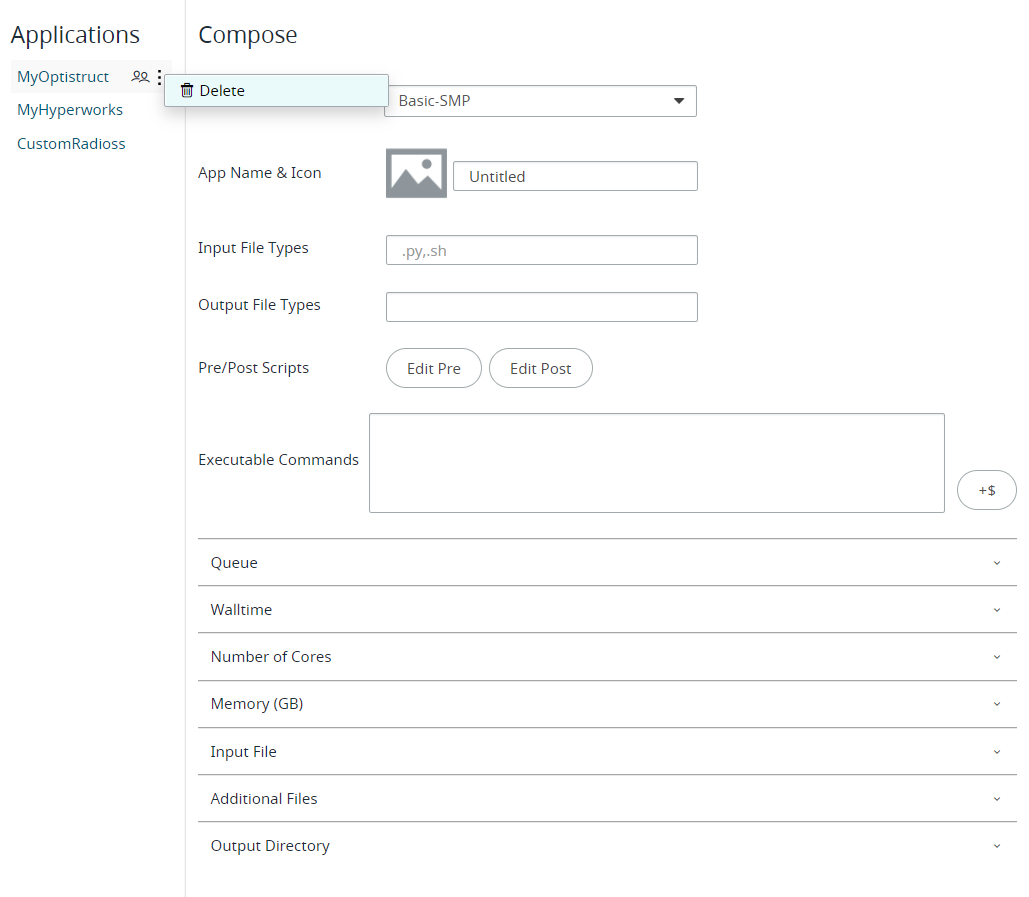1029x897 pixels.
Task: Expand the Number of Cores section
Action: (607, 657)
